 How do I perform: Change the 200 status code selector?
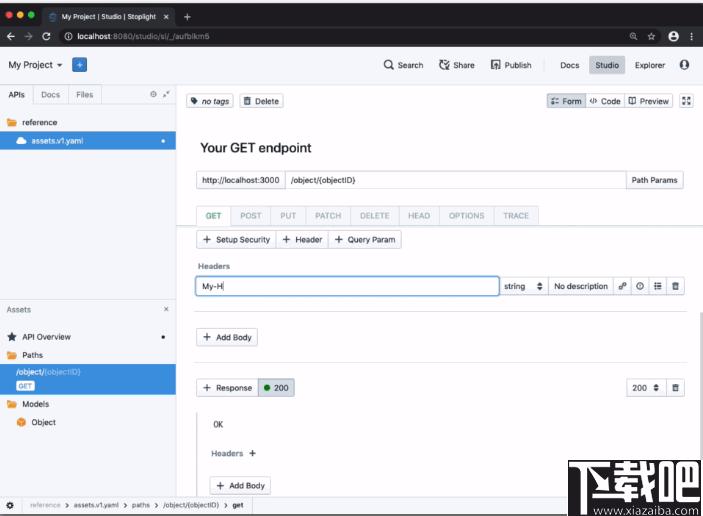(646, 388)
